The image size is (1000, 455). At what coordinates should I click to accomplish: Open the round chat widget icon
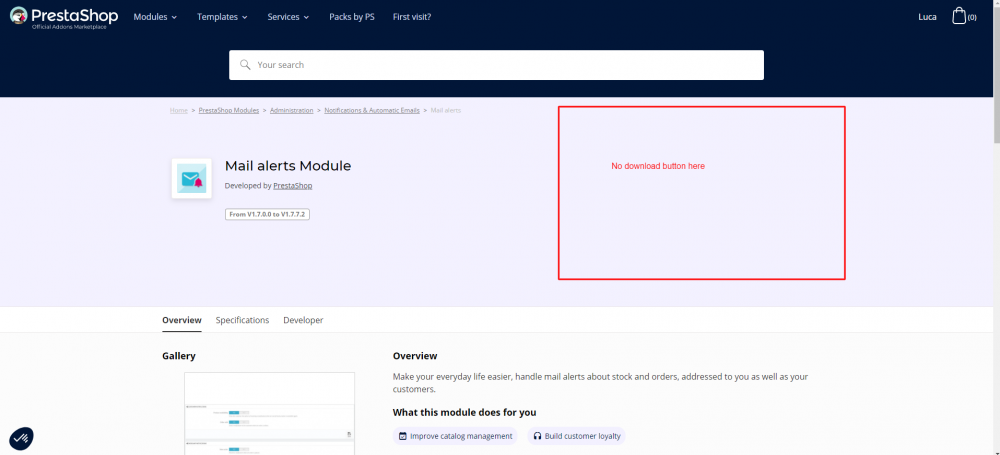point(21,438)
